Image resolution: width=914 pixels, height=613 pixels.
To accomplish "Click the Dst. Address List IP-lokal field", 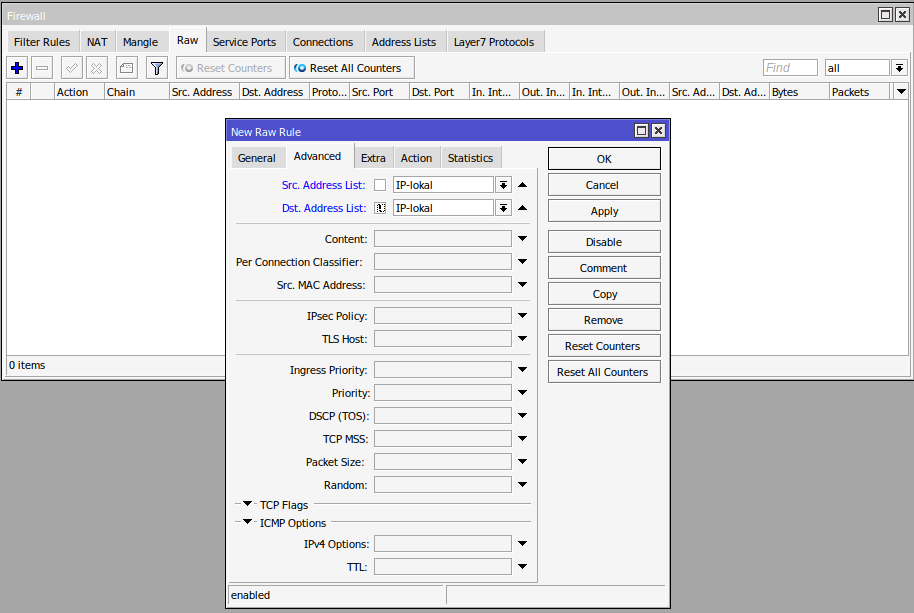I will point(443,208).
